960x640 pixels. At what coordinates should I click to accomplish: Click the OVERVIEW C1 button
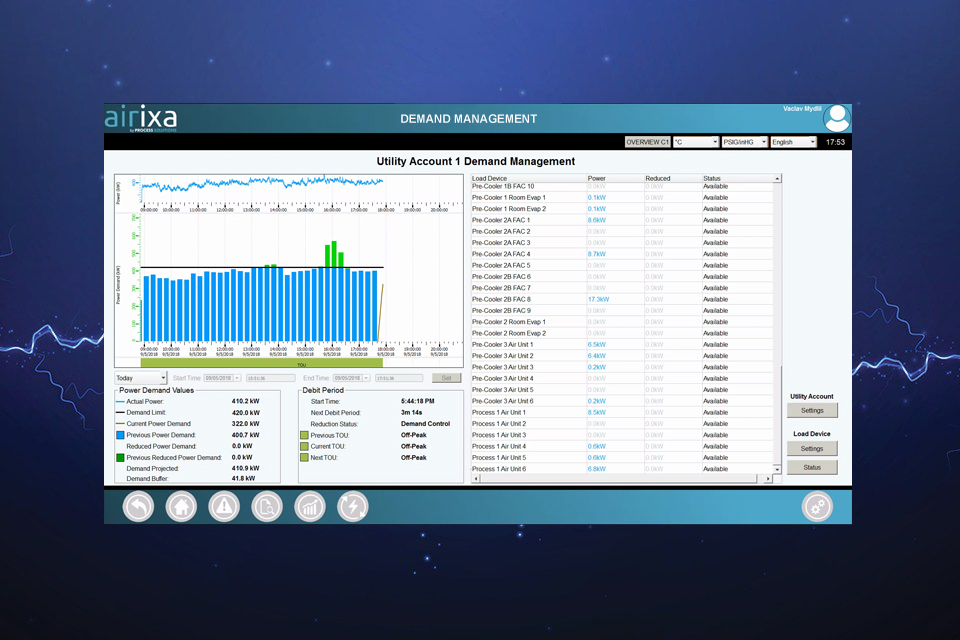point(647,142)
